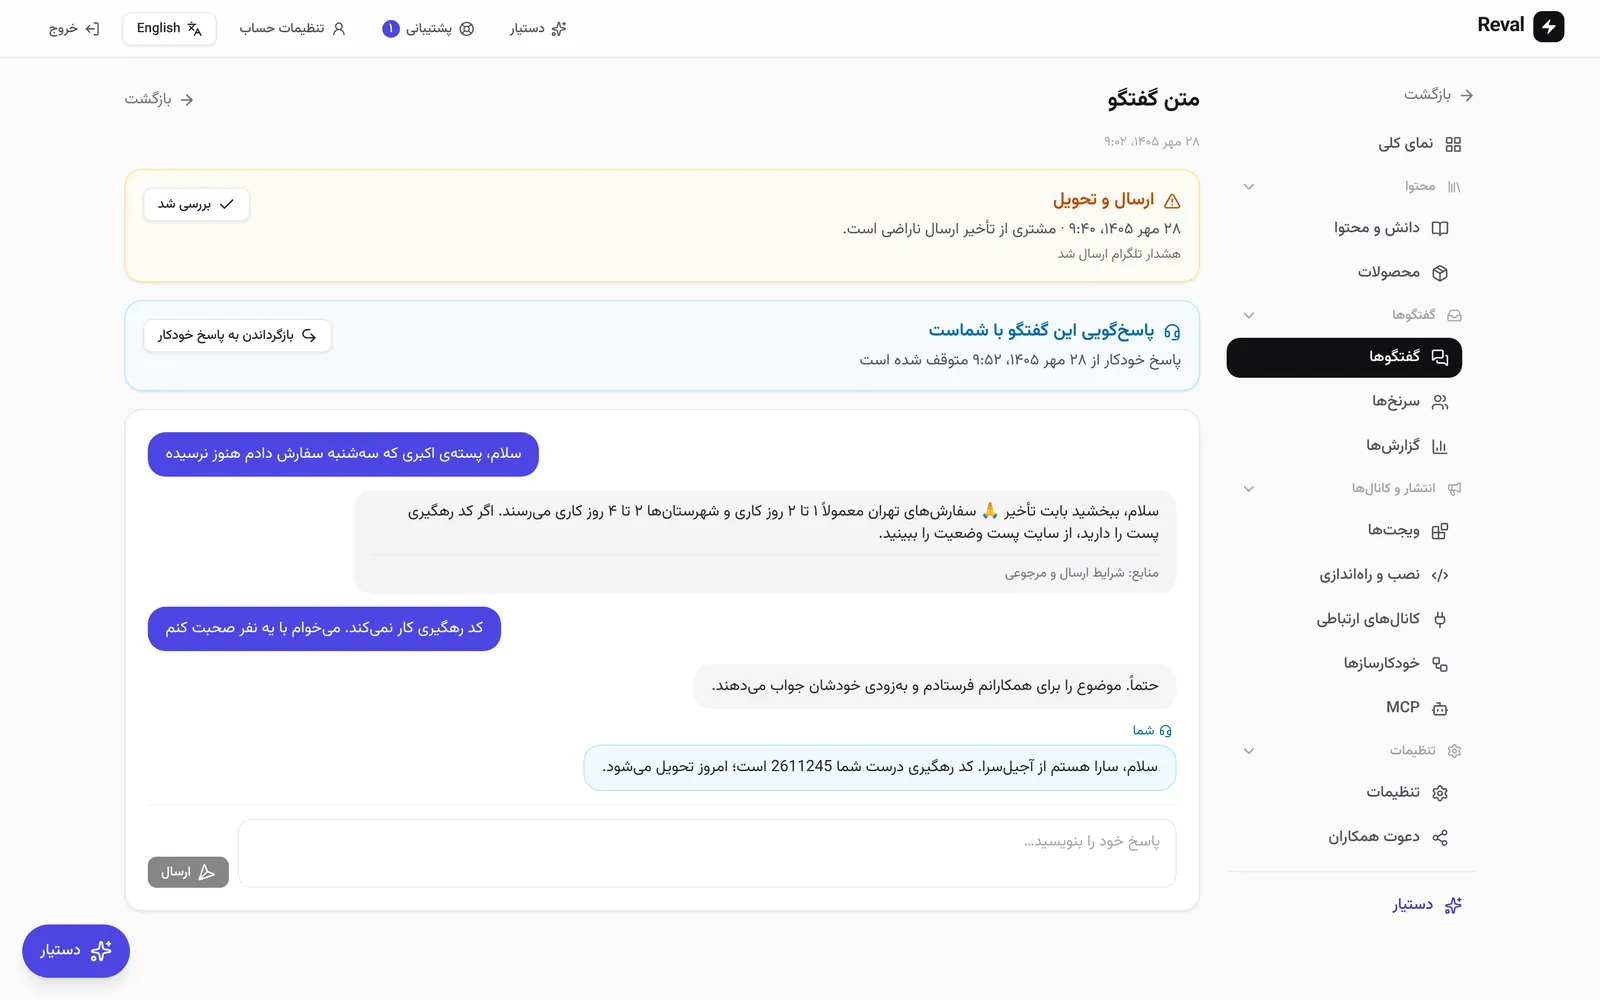Open floating دستیار assistant button
The image size is (1600, 1000).
pos(76,951)
